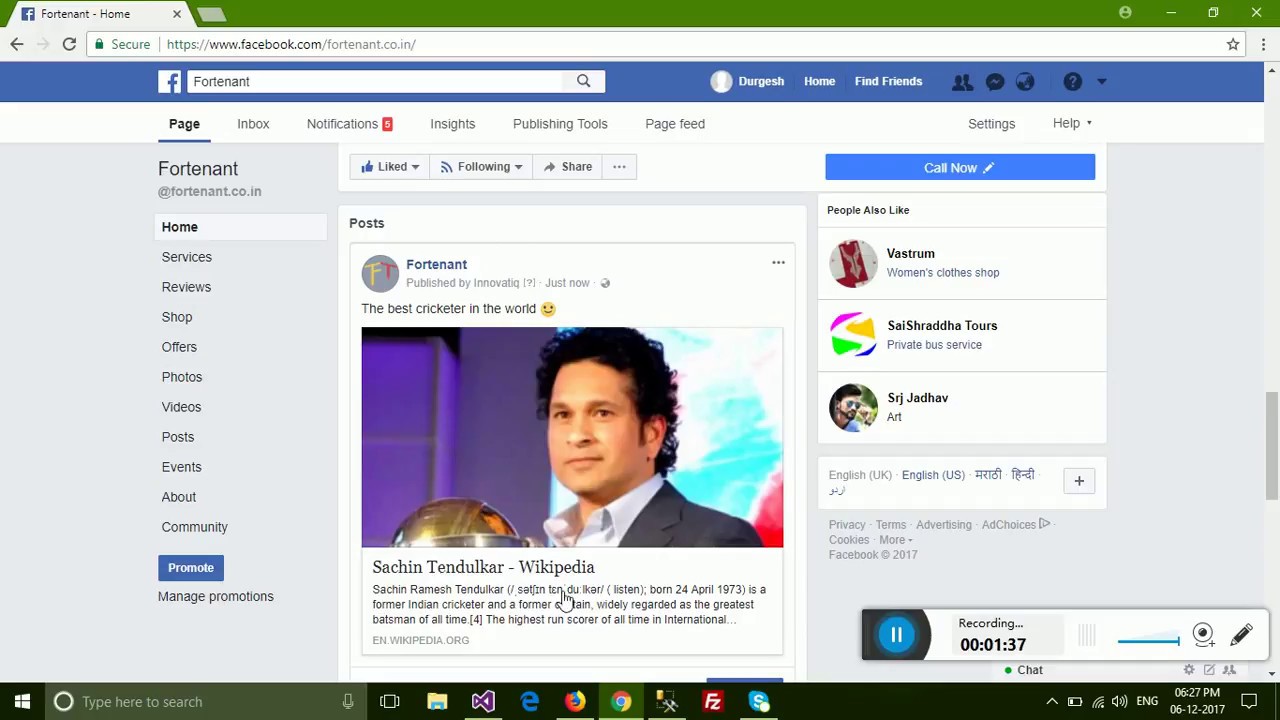Open Skype from taskbar
Screen dimensions: 1280x720
(x=759, y=702)
